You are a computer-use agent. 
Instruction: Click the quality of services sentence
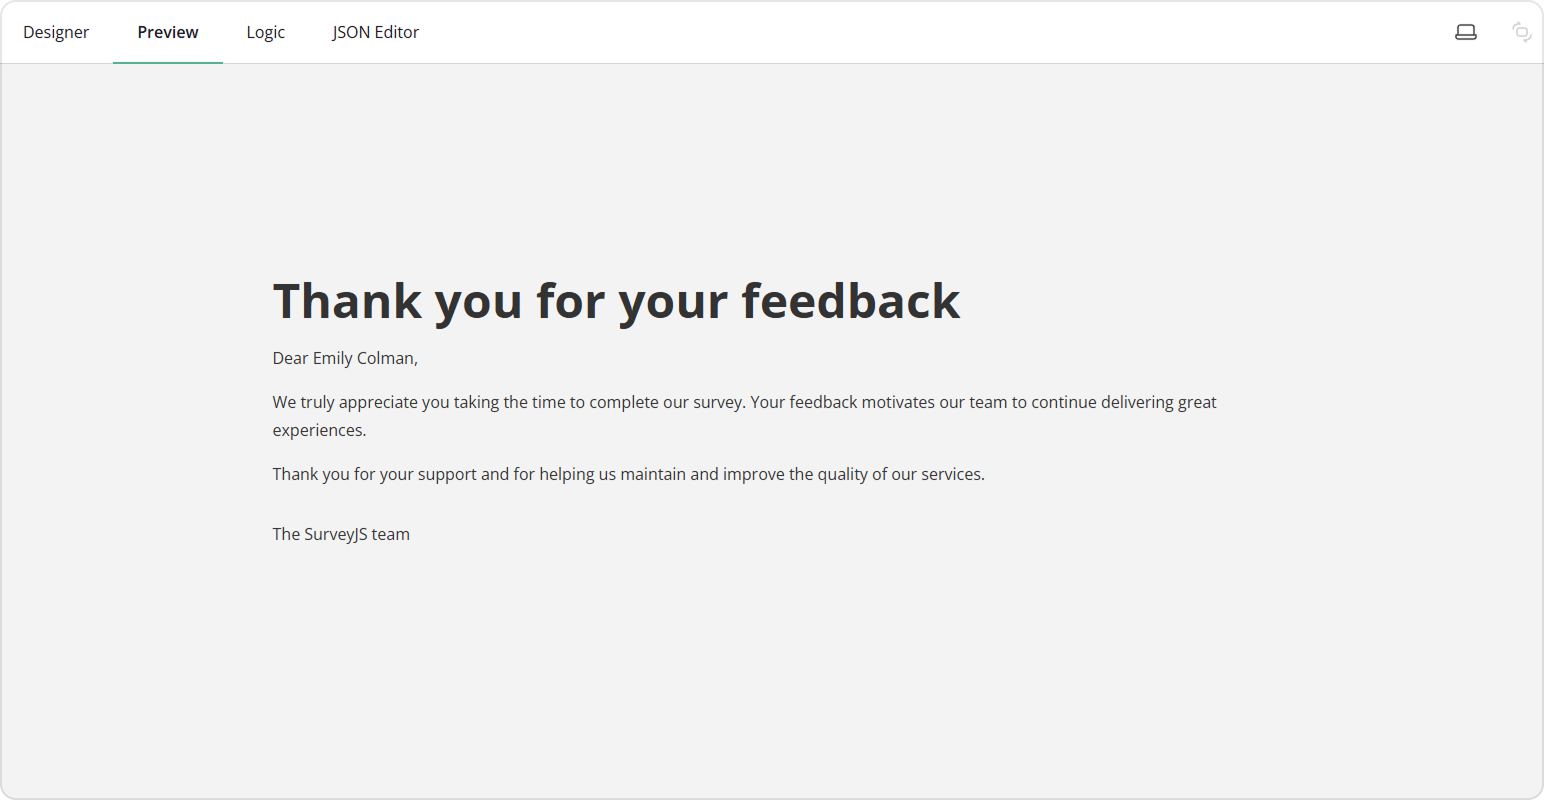click(628, 473)
